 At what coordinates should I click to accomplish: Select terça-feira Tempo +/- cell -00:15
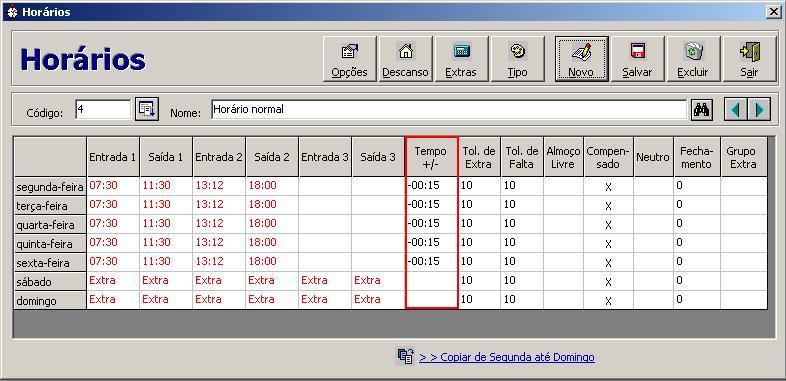coord(431,205)
